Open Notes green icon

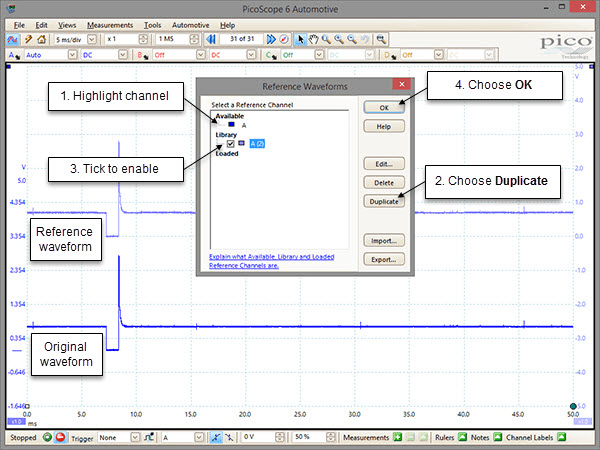point(497,437)
